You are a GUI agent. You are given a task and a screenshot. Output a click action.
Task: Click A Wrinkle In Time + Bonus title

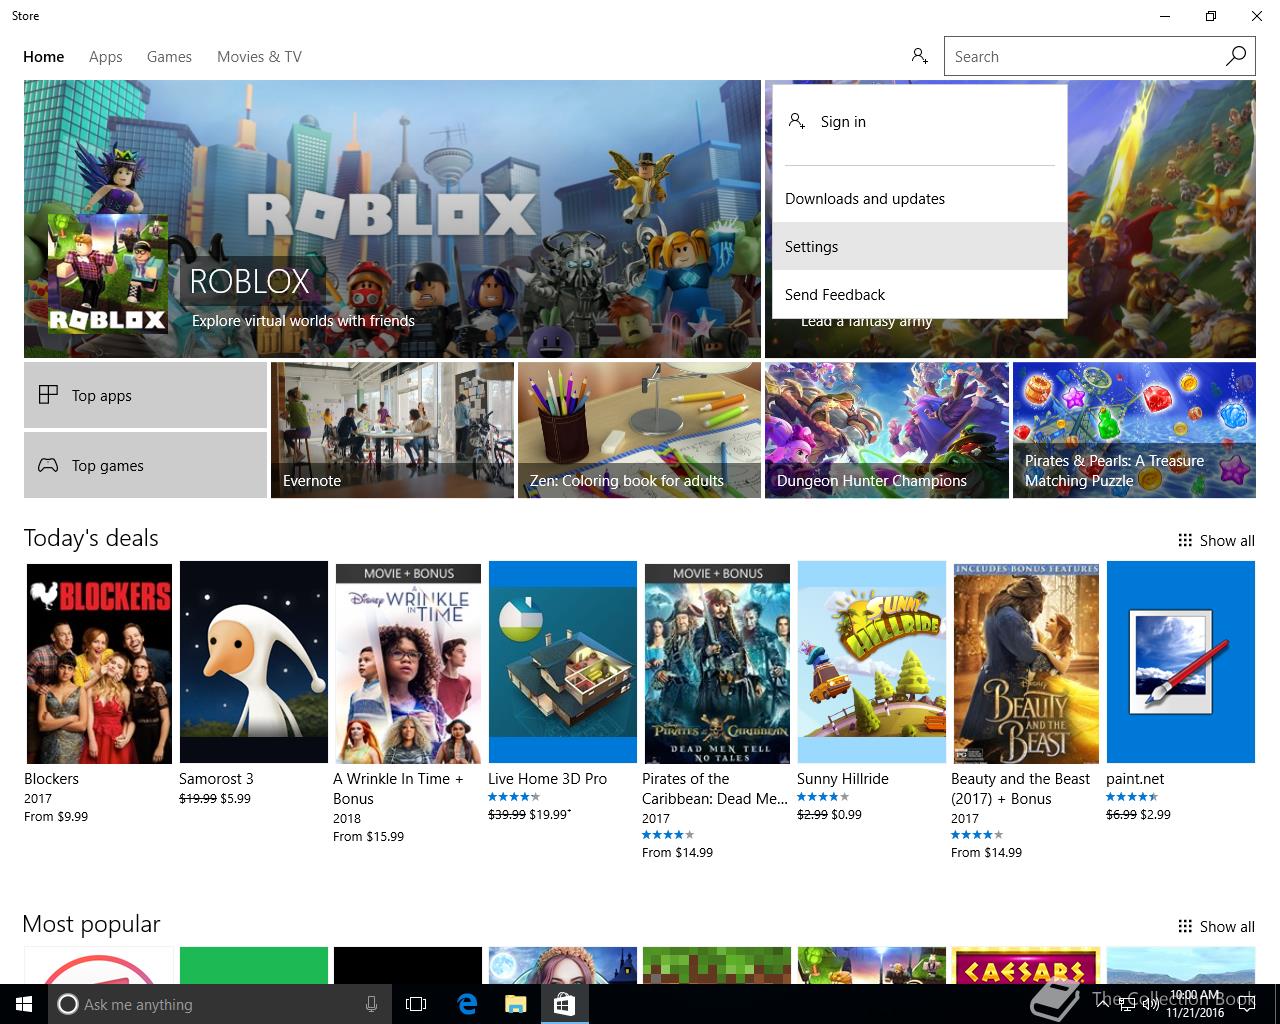click(x=398, y=789)
